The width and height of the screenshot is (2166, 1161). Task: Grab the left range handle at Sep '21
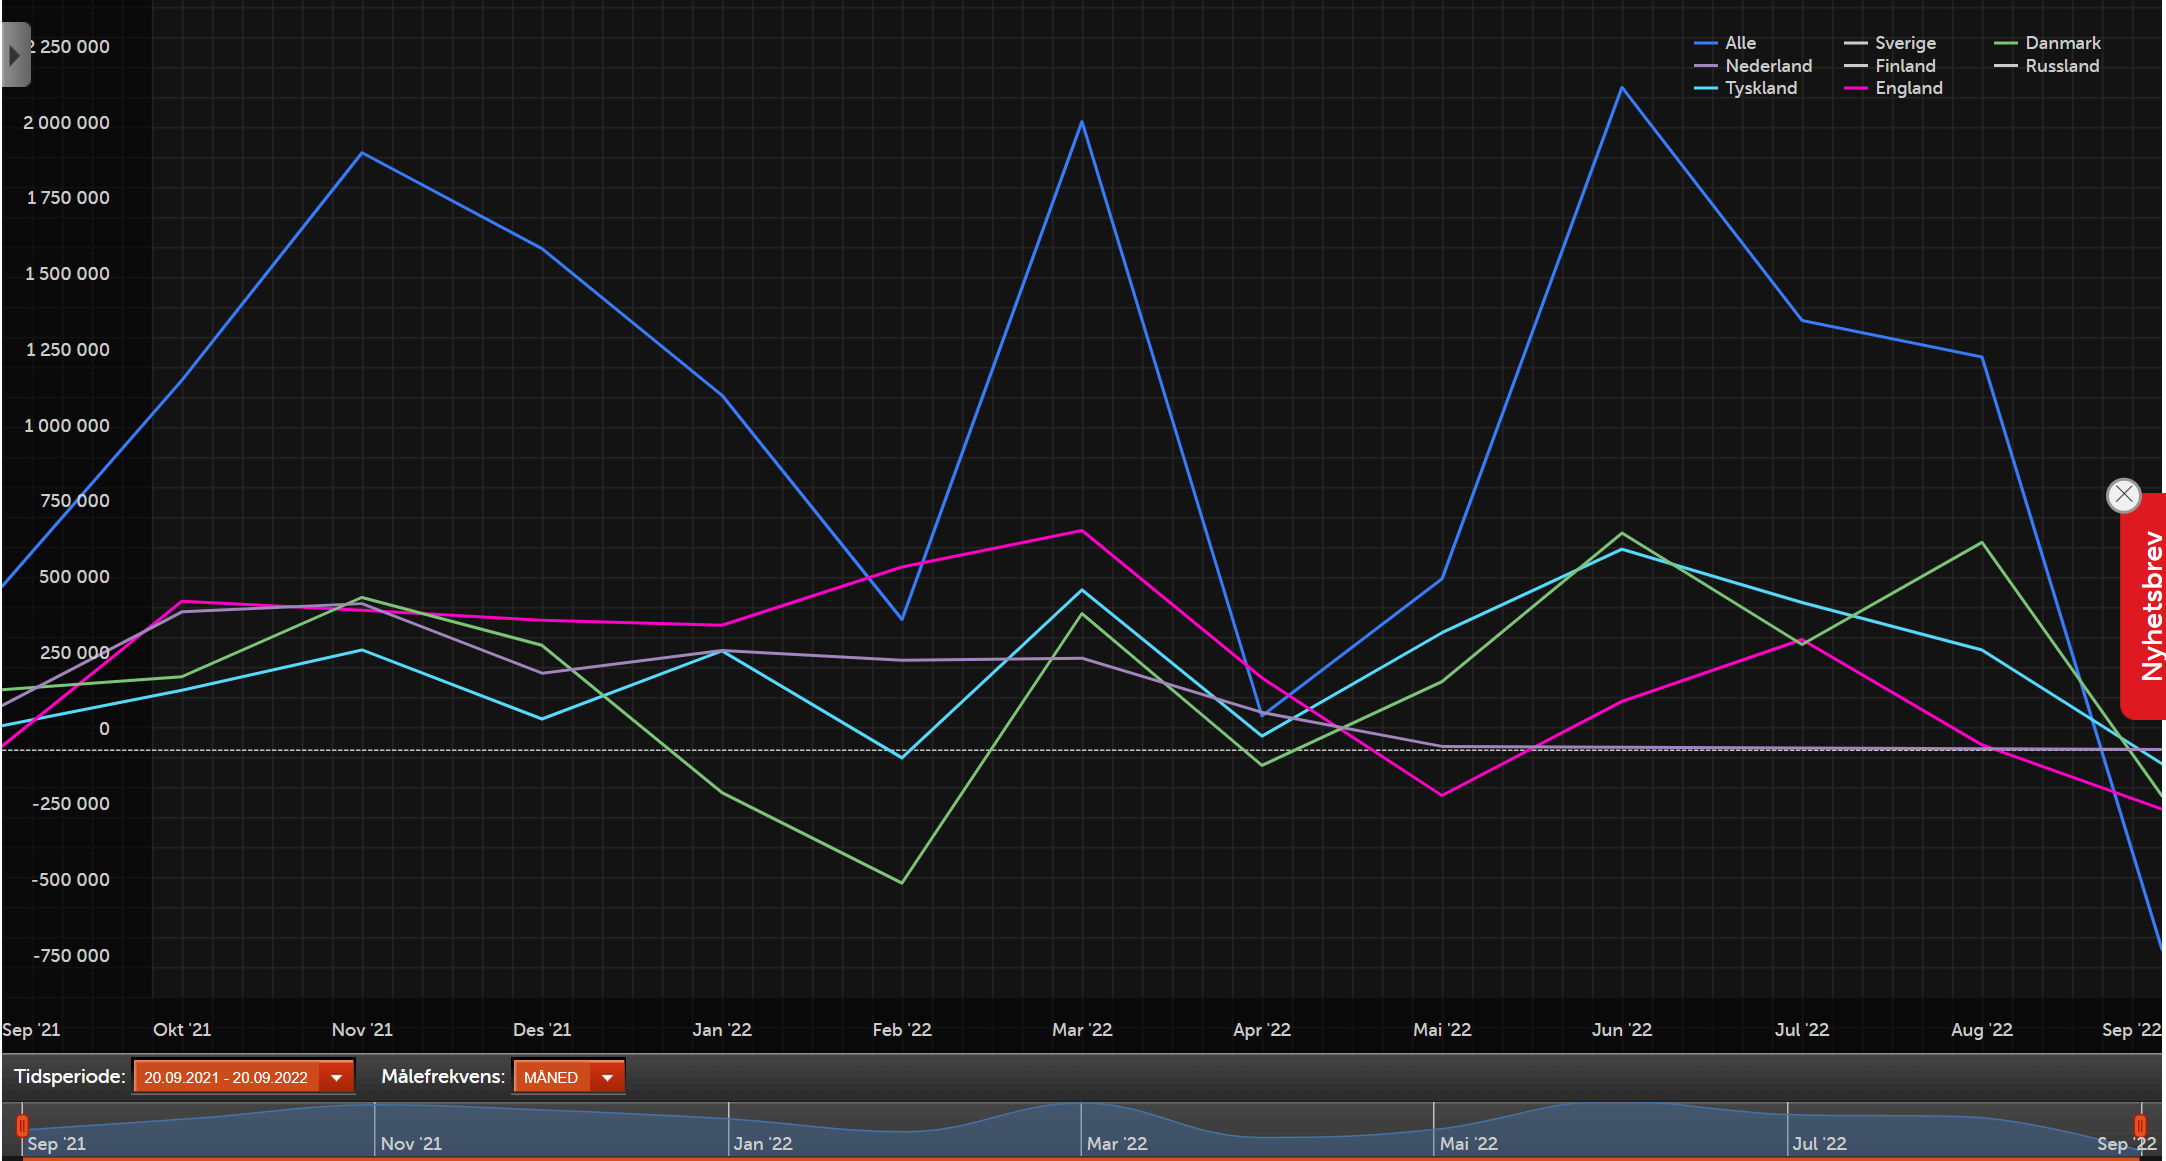point(22,1126)
